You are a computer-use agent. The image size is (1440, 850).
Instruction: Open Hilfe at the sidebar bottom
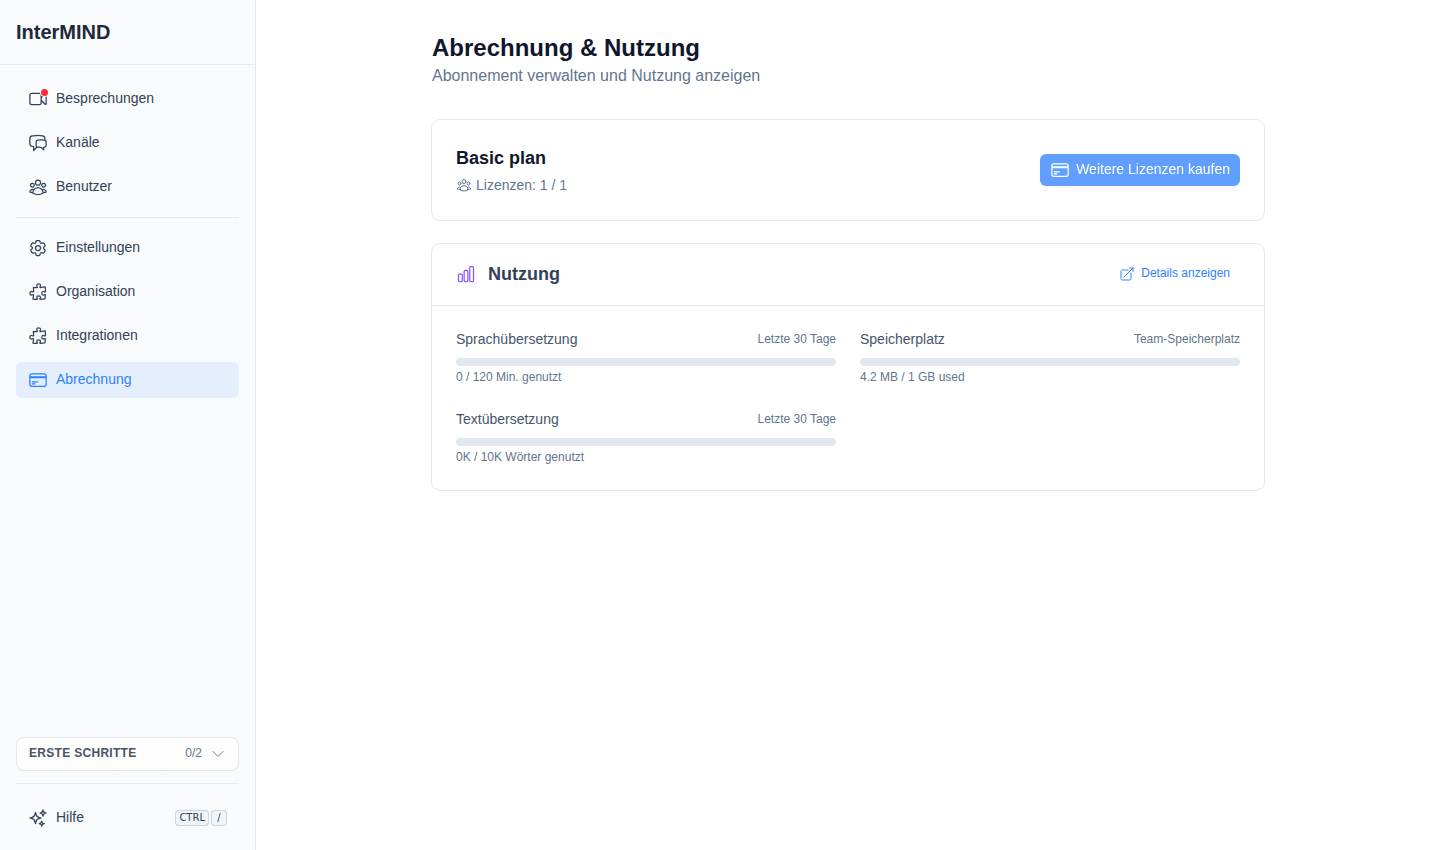[x=127, y=817]
